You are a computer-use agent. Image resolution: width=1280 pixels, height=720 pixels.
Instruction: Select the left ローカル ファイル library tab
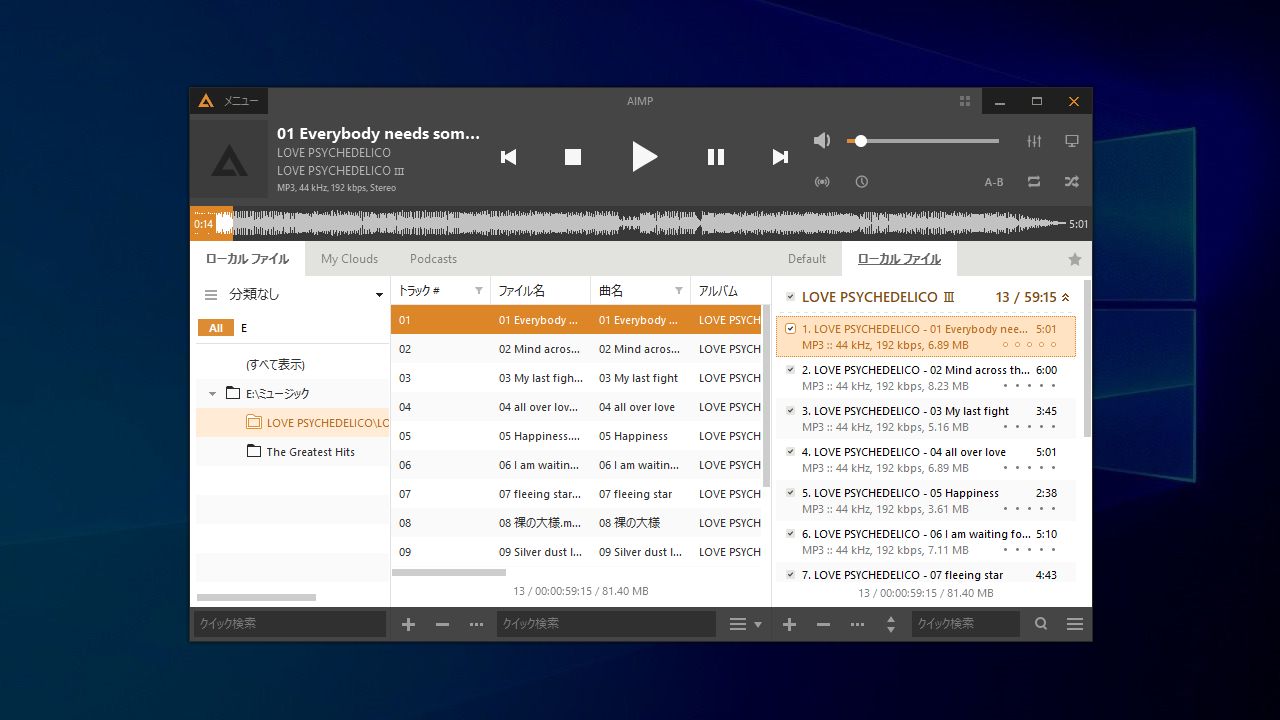tap(247, 259)
